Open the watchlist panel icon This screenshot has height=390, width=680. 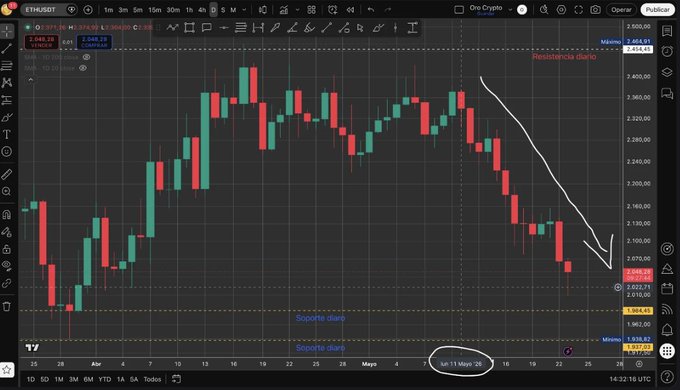click(x=667, y=31)
